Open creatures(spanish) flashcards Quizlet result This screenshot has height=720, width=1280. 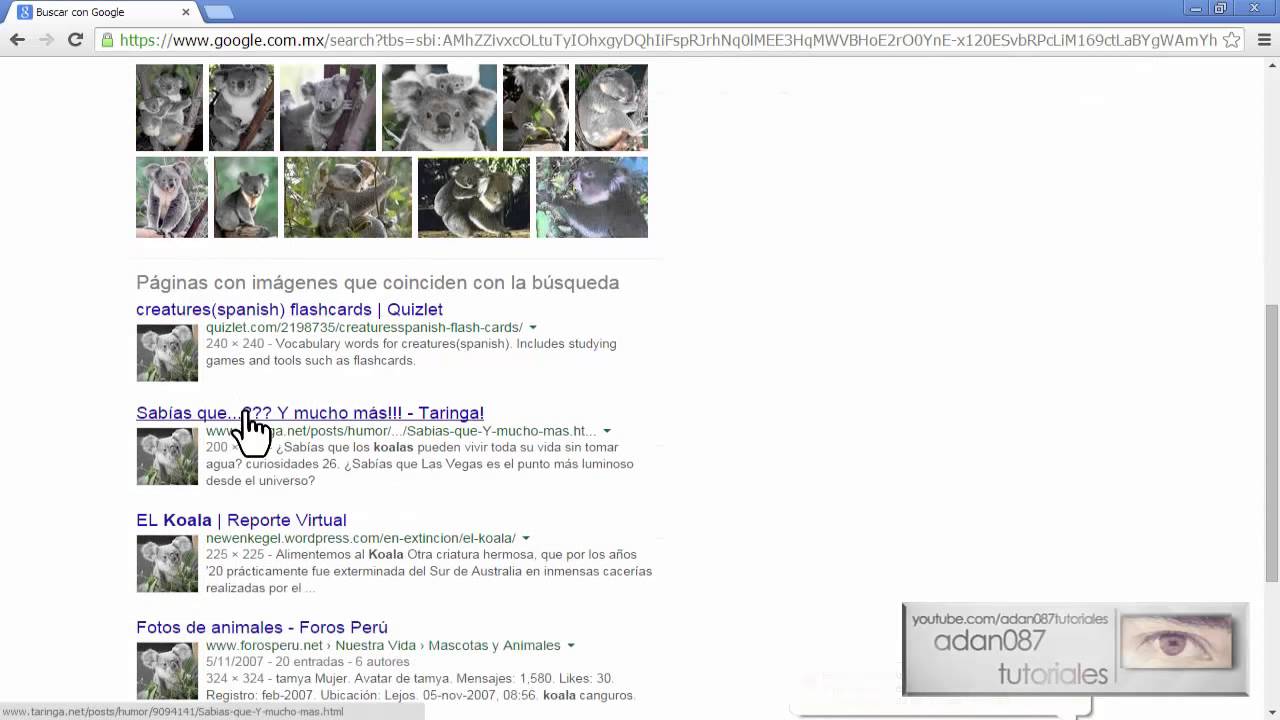(289, 310)
